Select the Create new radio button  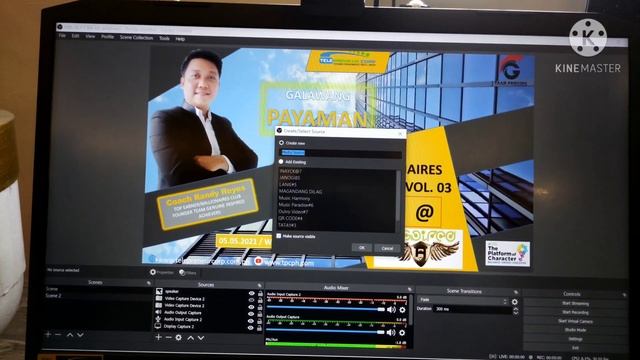click(x=281, y=143)
